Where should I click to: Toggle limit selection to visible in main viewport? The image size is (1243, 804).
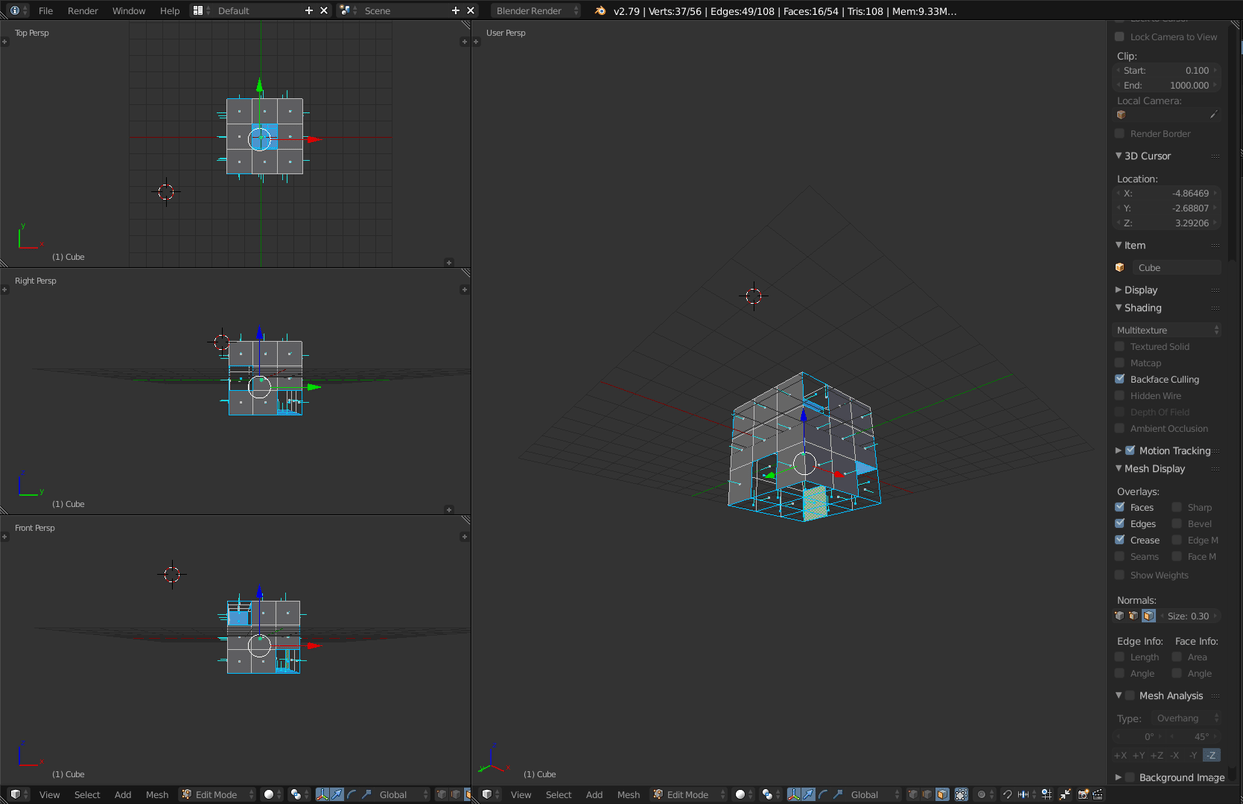(x=961, y=794)
